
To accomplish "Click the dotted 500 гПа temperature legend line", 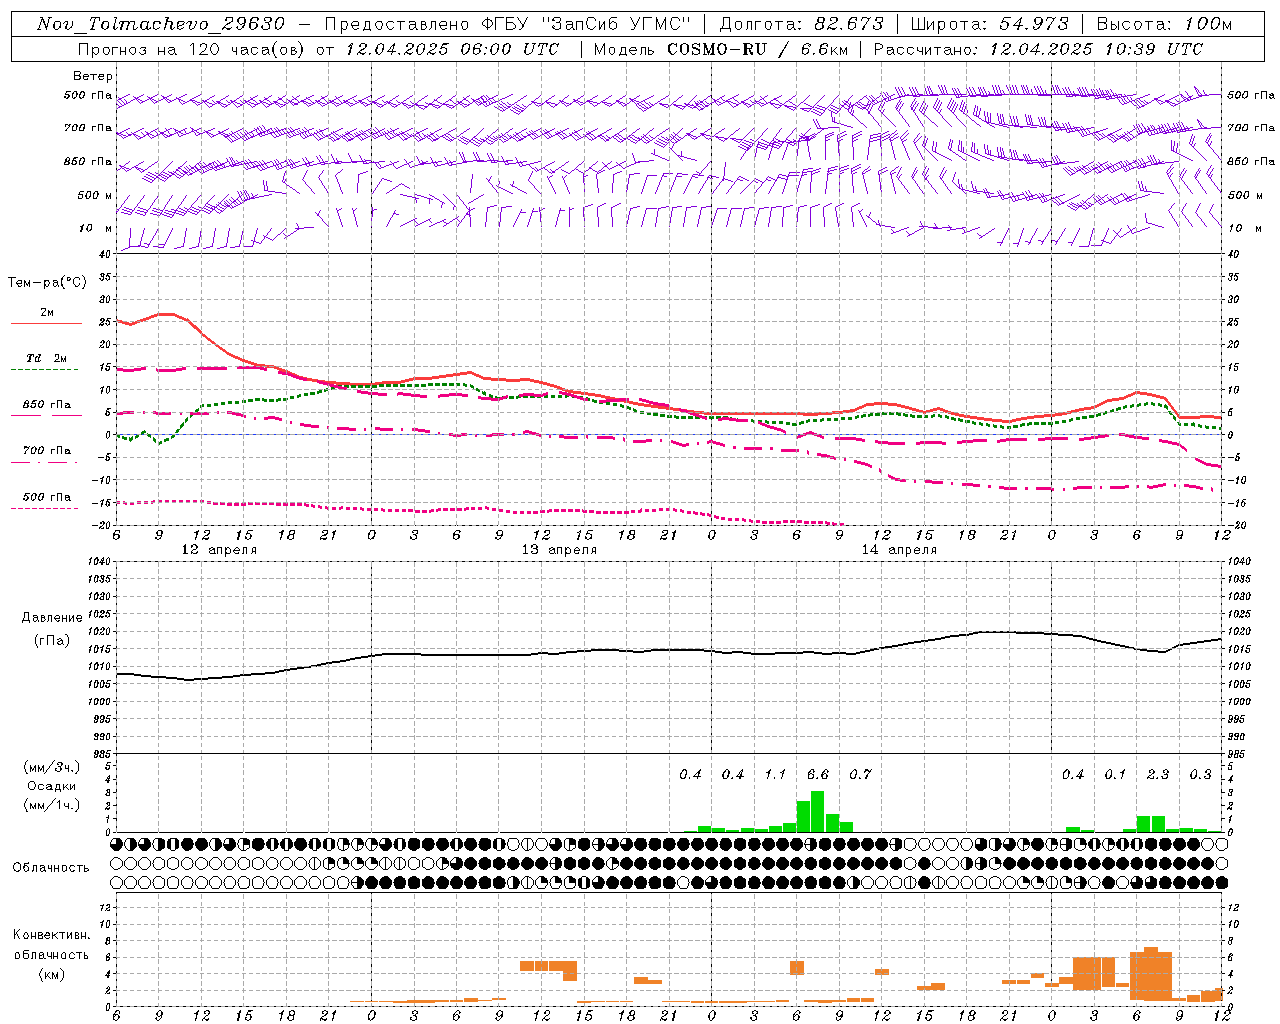I will [x=46, y=509].
